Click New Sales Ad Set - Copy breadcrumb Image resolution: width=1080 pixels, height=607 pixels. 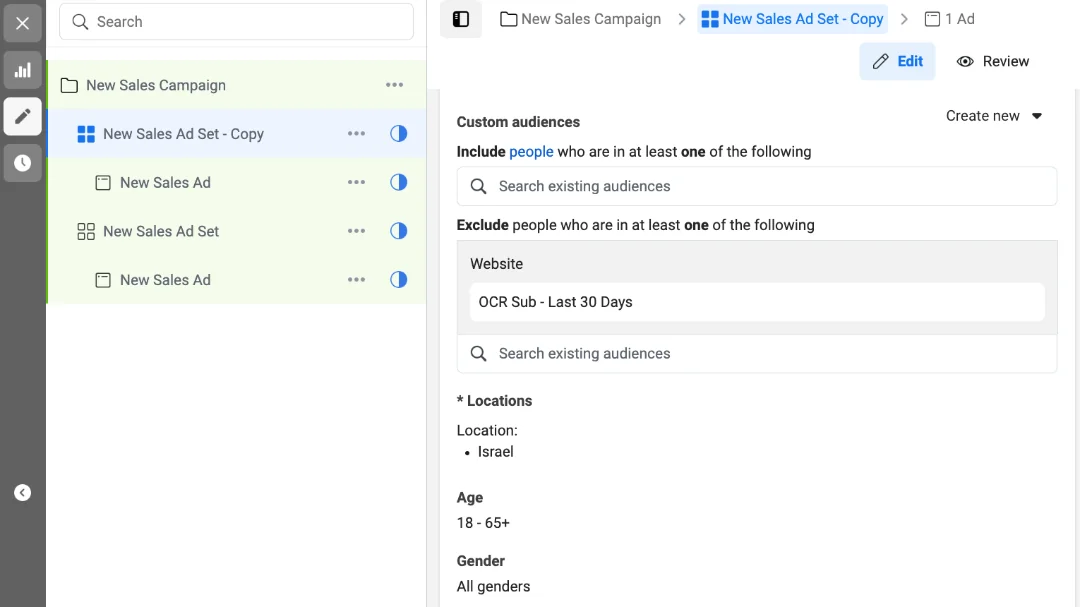coord(792,19)
